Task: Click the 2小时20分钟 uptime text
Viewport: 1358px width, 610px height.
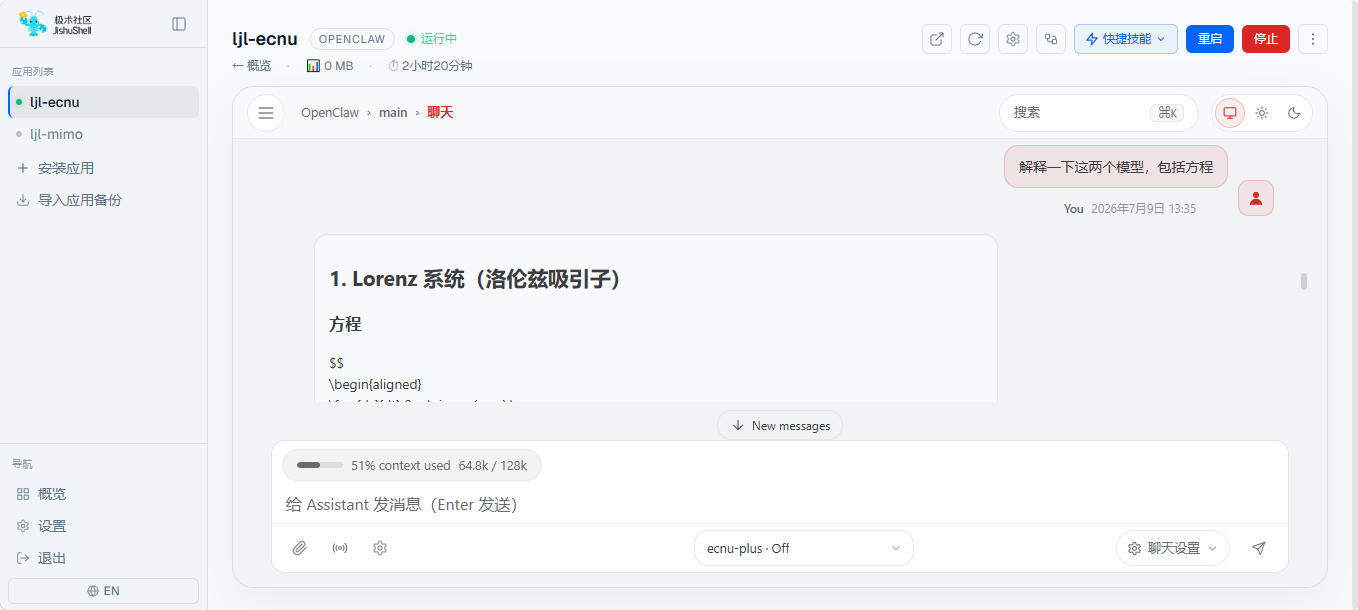Action: [x=430, y=66]
